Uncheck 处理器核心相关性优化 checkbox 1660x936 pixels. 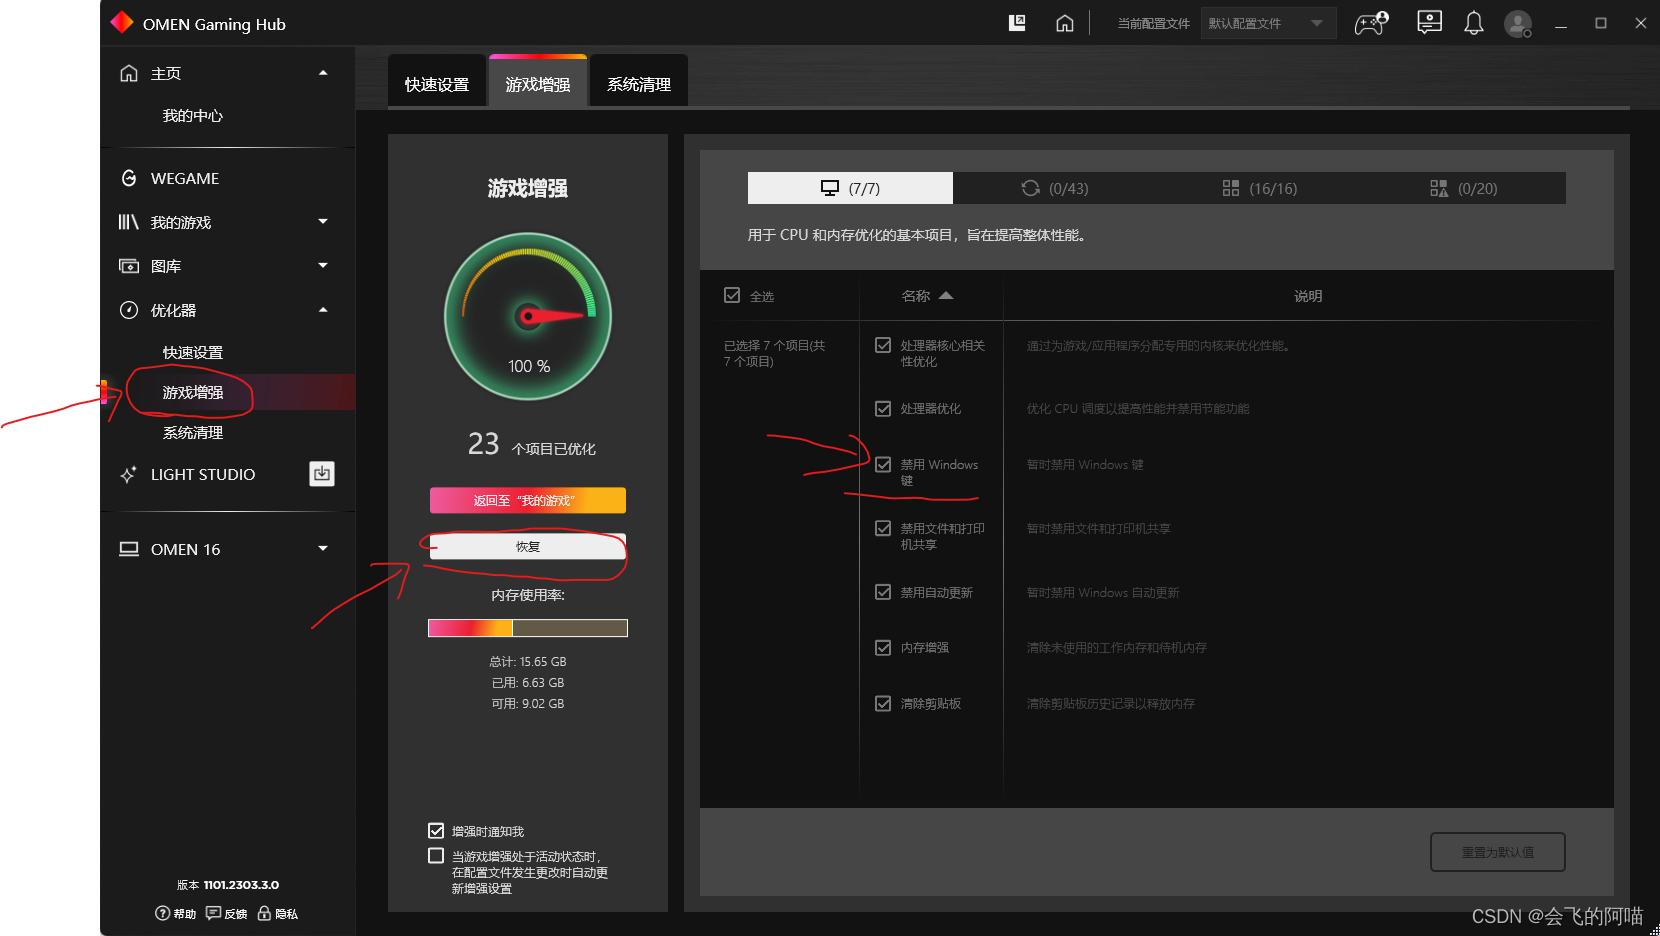pos(883,345)
